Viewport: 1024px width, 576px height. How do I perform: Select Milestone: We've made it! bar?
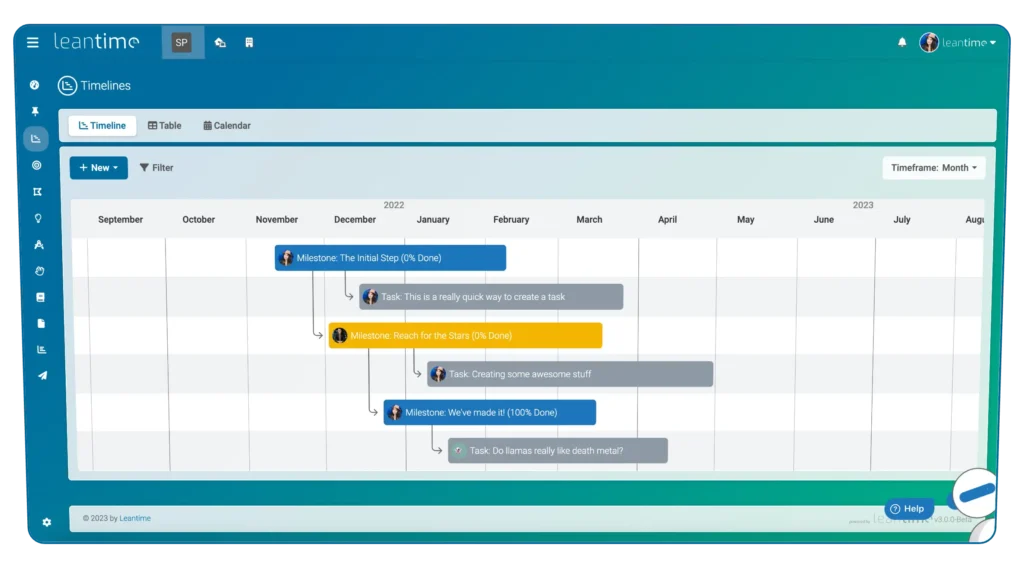point(490,413)
